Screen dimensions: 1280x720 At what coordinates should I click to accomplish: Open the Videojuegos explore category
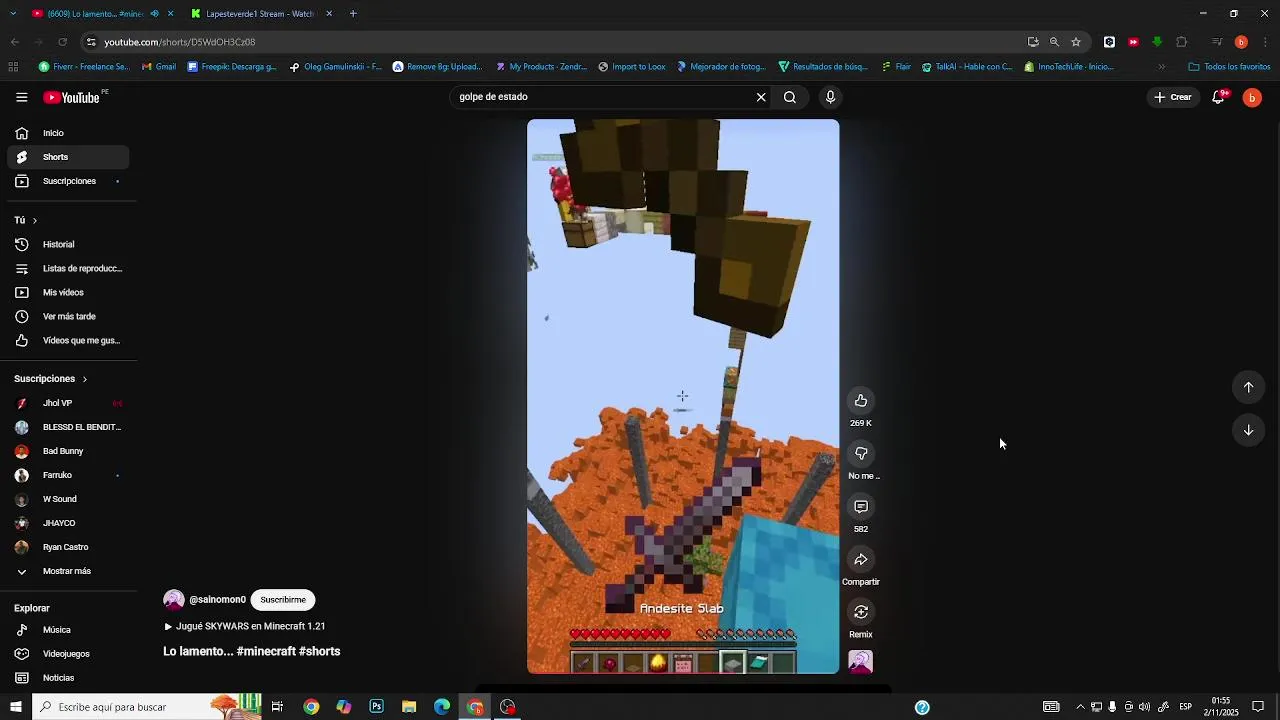coord(68,654)
